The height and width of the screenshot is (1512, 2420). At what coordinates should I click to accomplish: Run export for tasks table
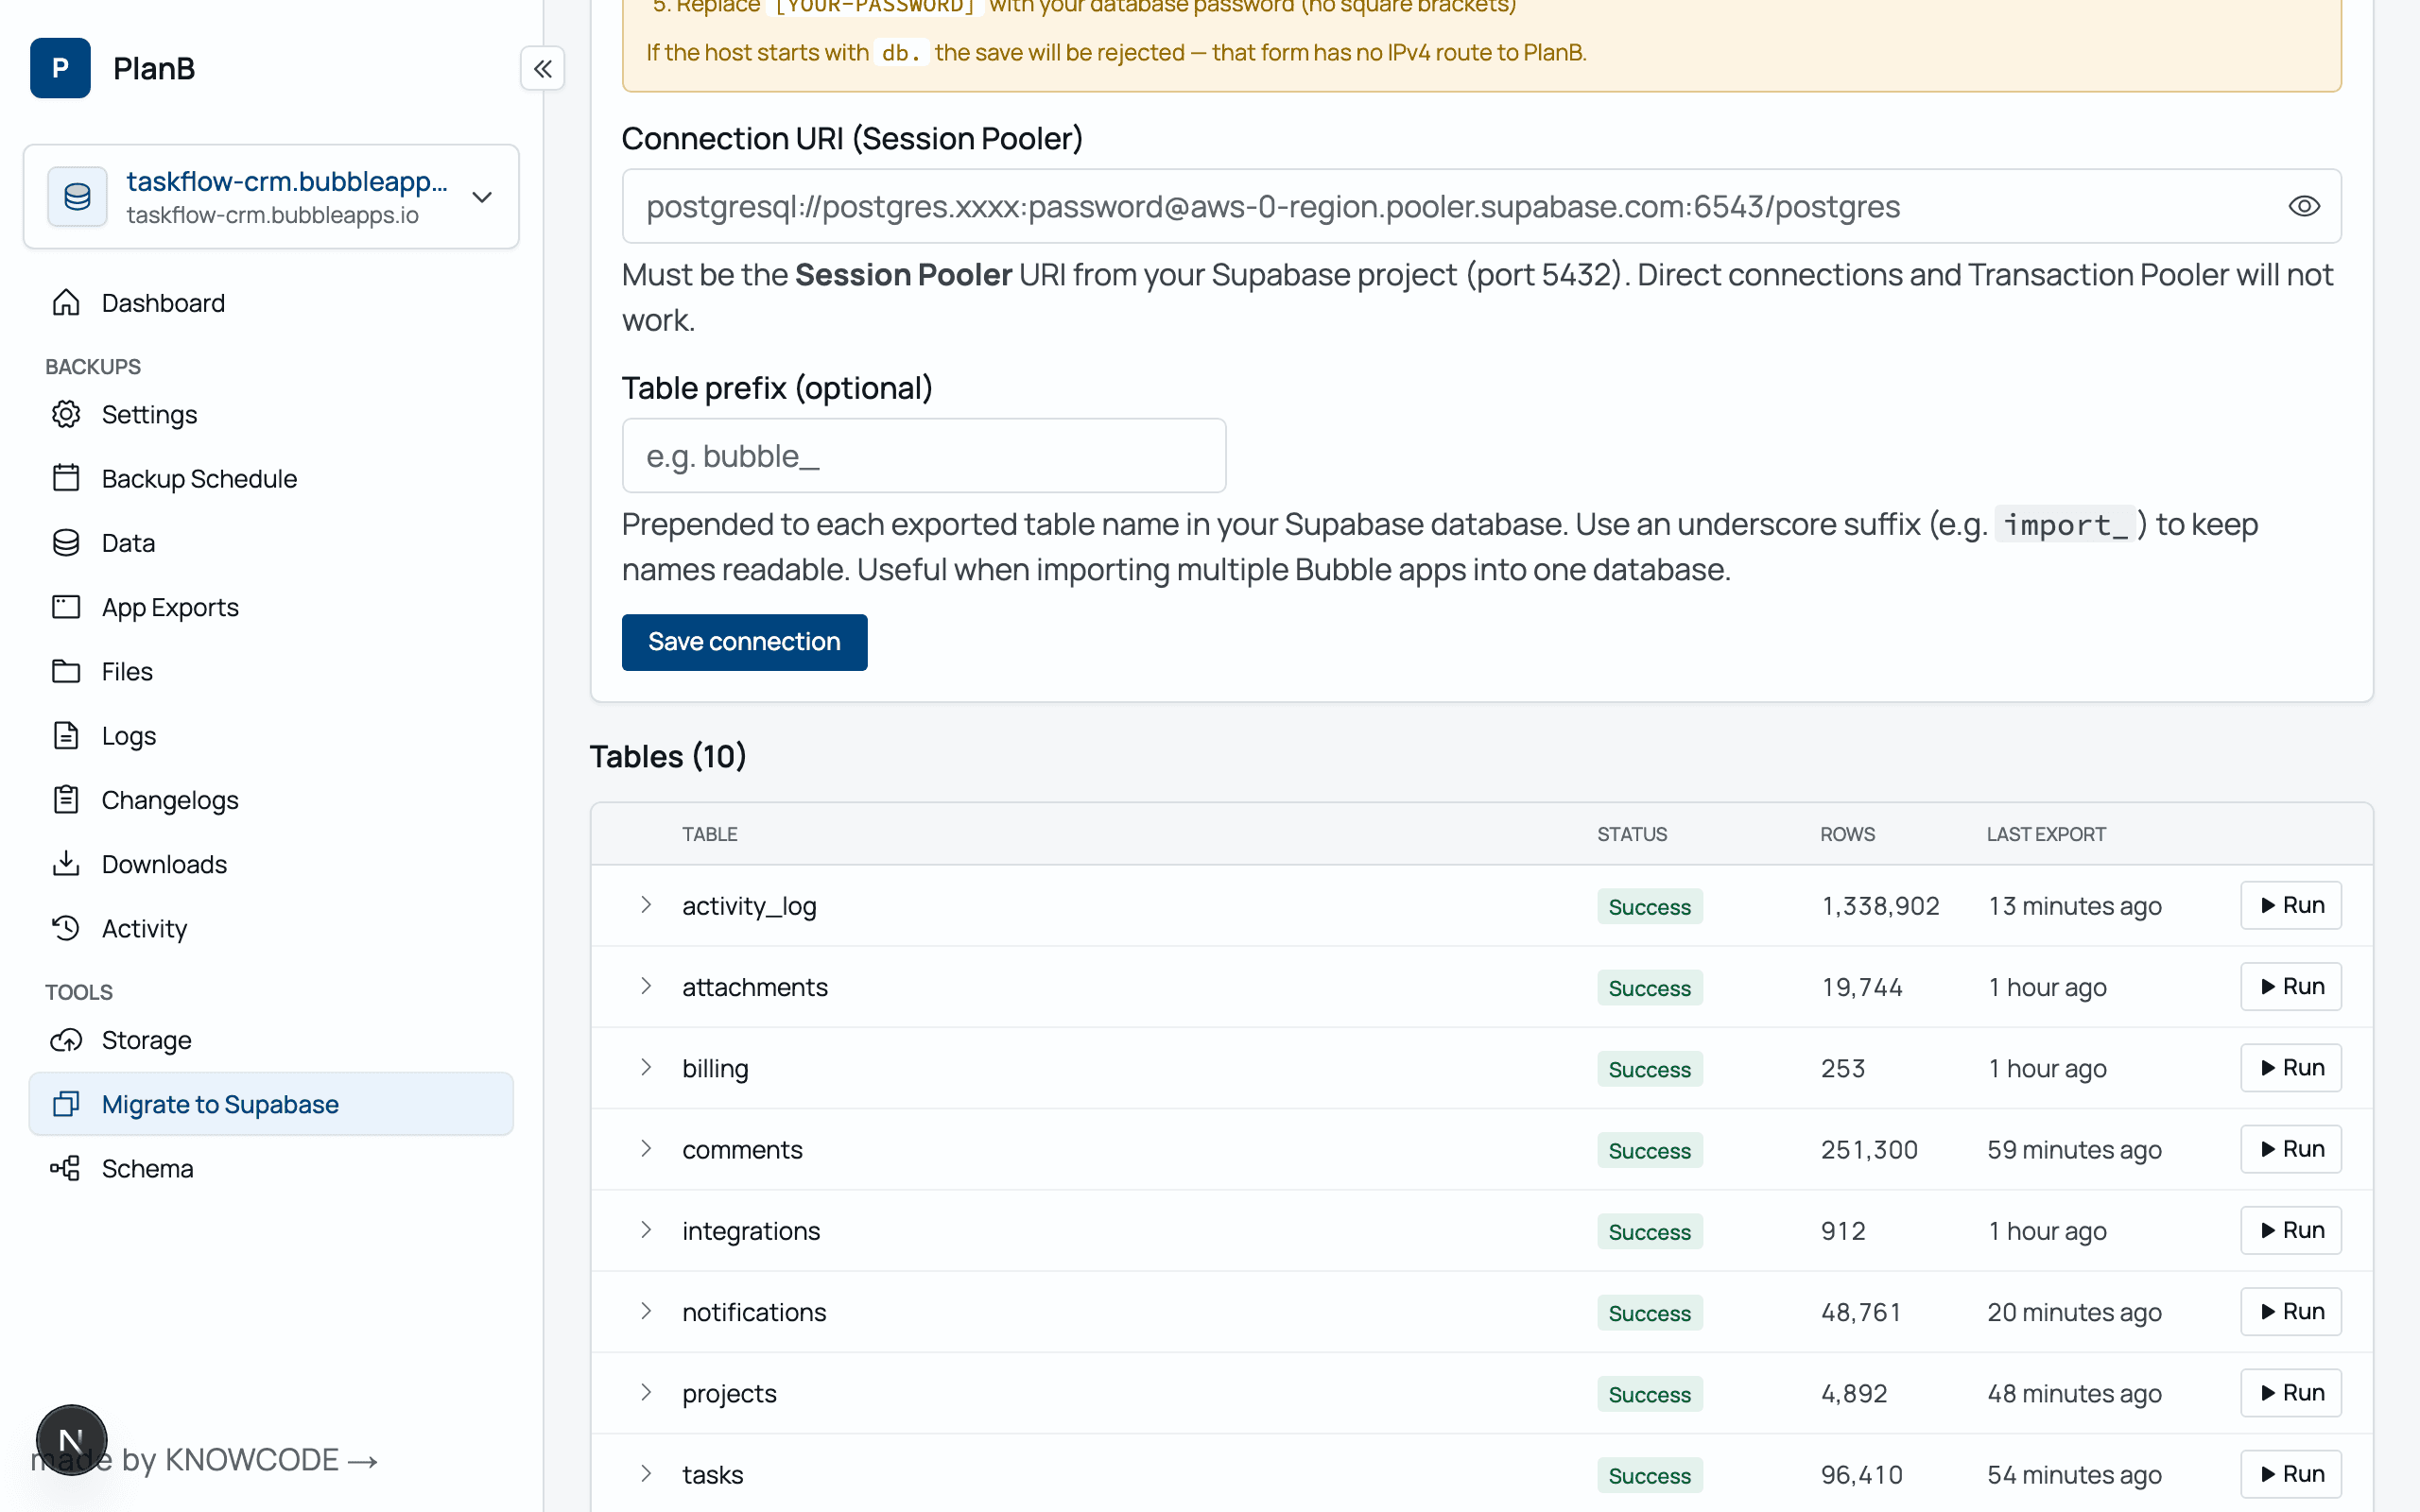tap(2290, 1473)
